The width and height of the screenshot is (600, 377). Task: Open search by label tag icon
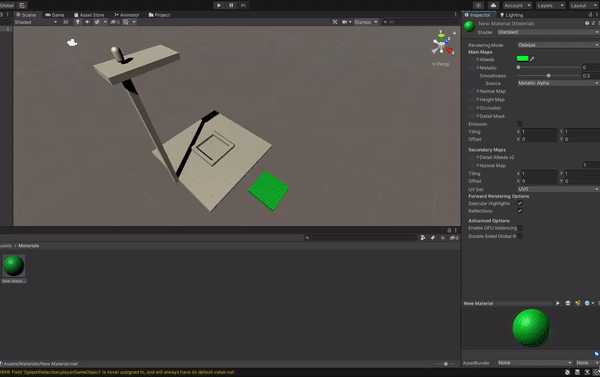[x=433, y=238]
